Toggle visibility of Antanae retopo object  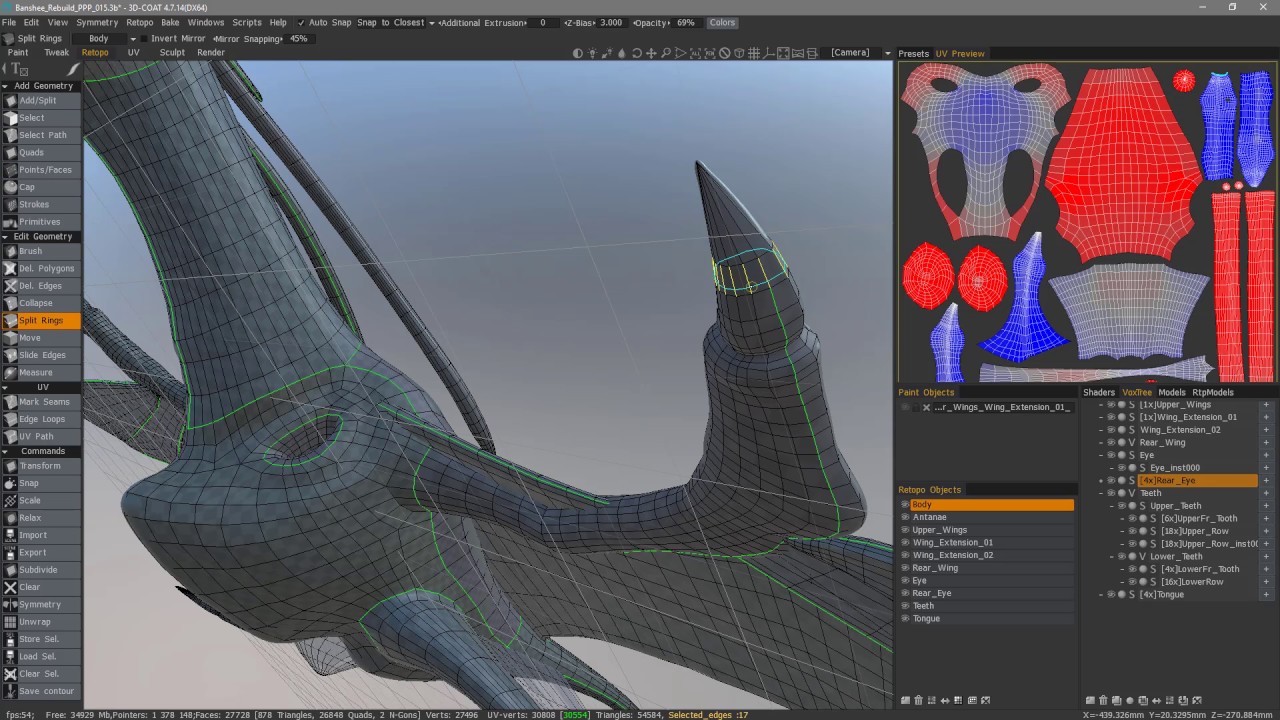905,517
